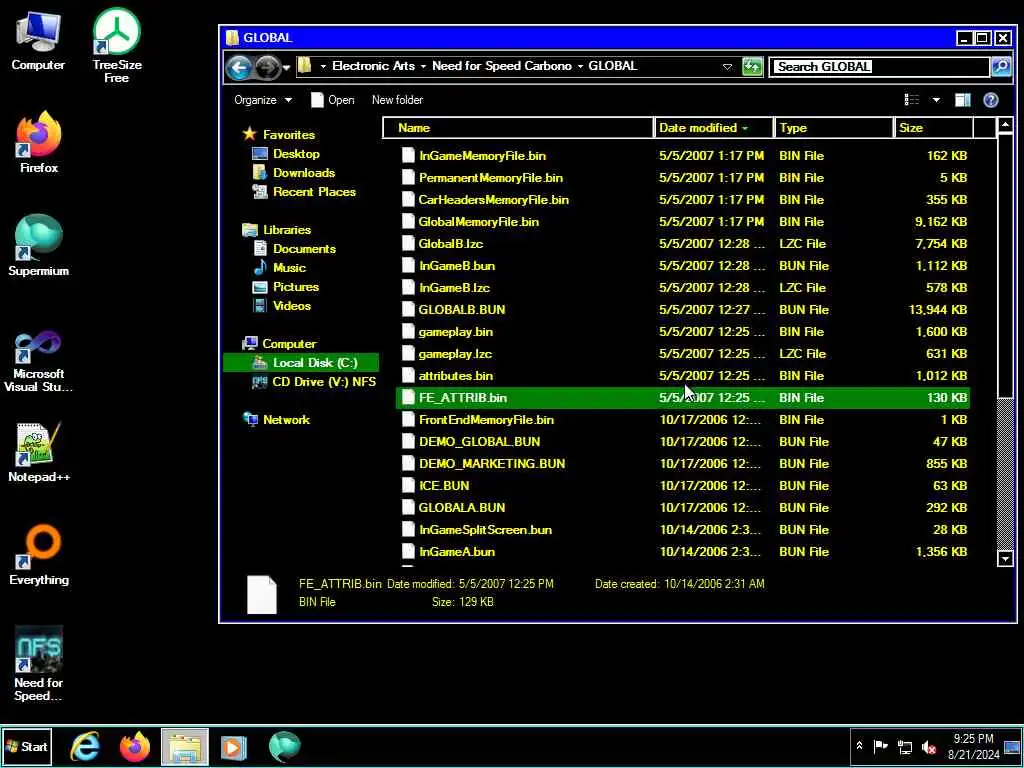Refresh the GLOBAL folder view
Viewport: 1024px width, 768px height.
[752, 66]
